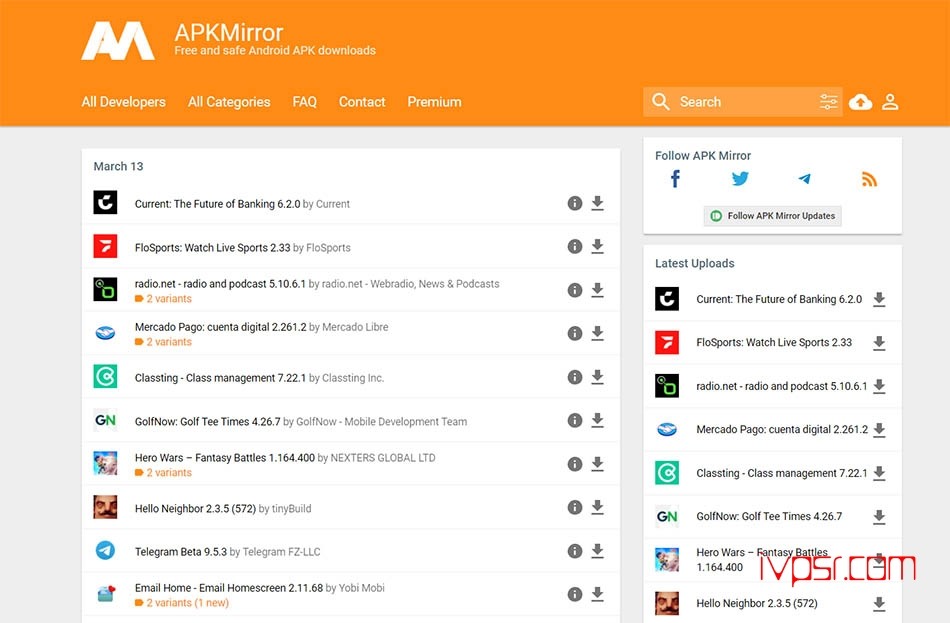
Task: Download GolfNow from main list
Action: pyautogui.click(x=597, y=420)
